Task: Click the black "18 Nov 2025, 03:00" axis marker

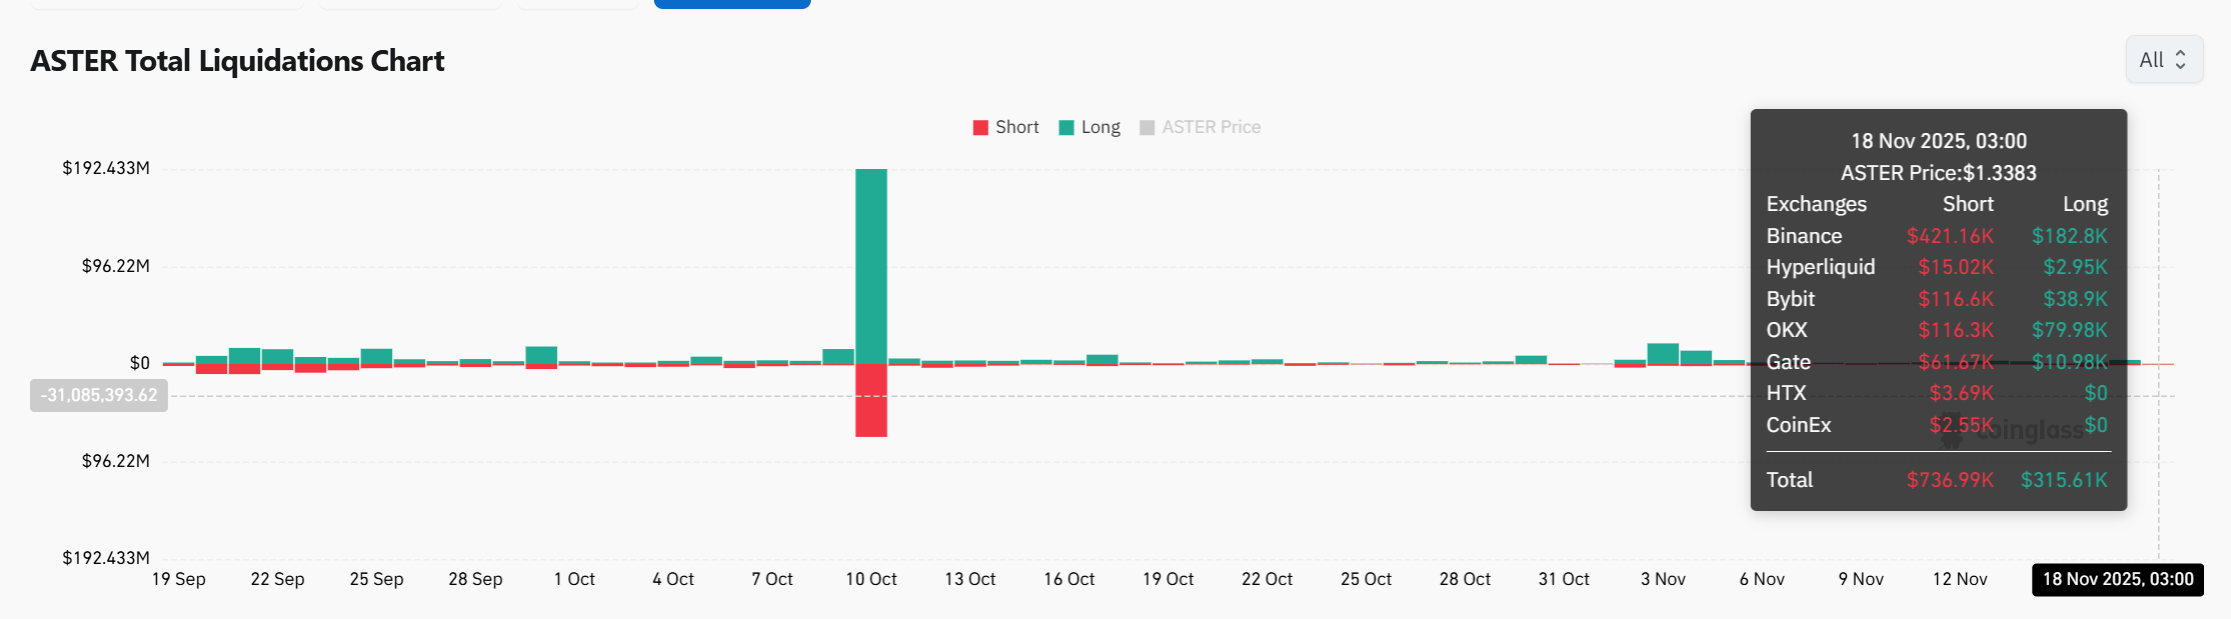Action: [x=2117, y=579]
